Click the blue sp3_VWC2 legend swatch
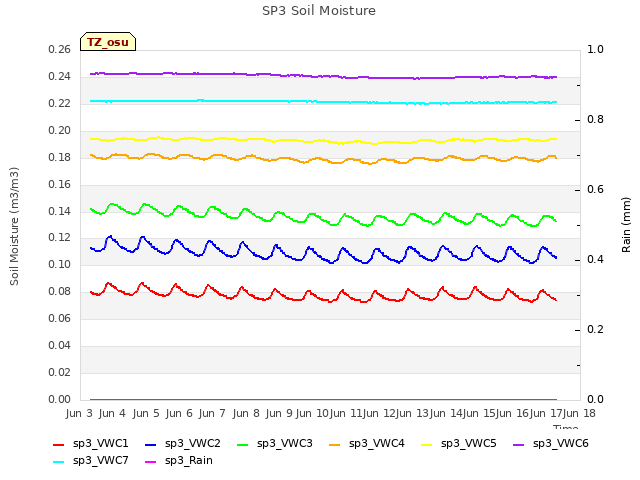The width and height of the screenshot is (640, 480). 151,445
